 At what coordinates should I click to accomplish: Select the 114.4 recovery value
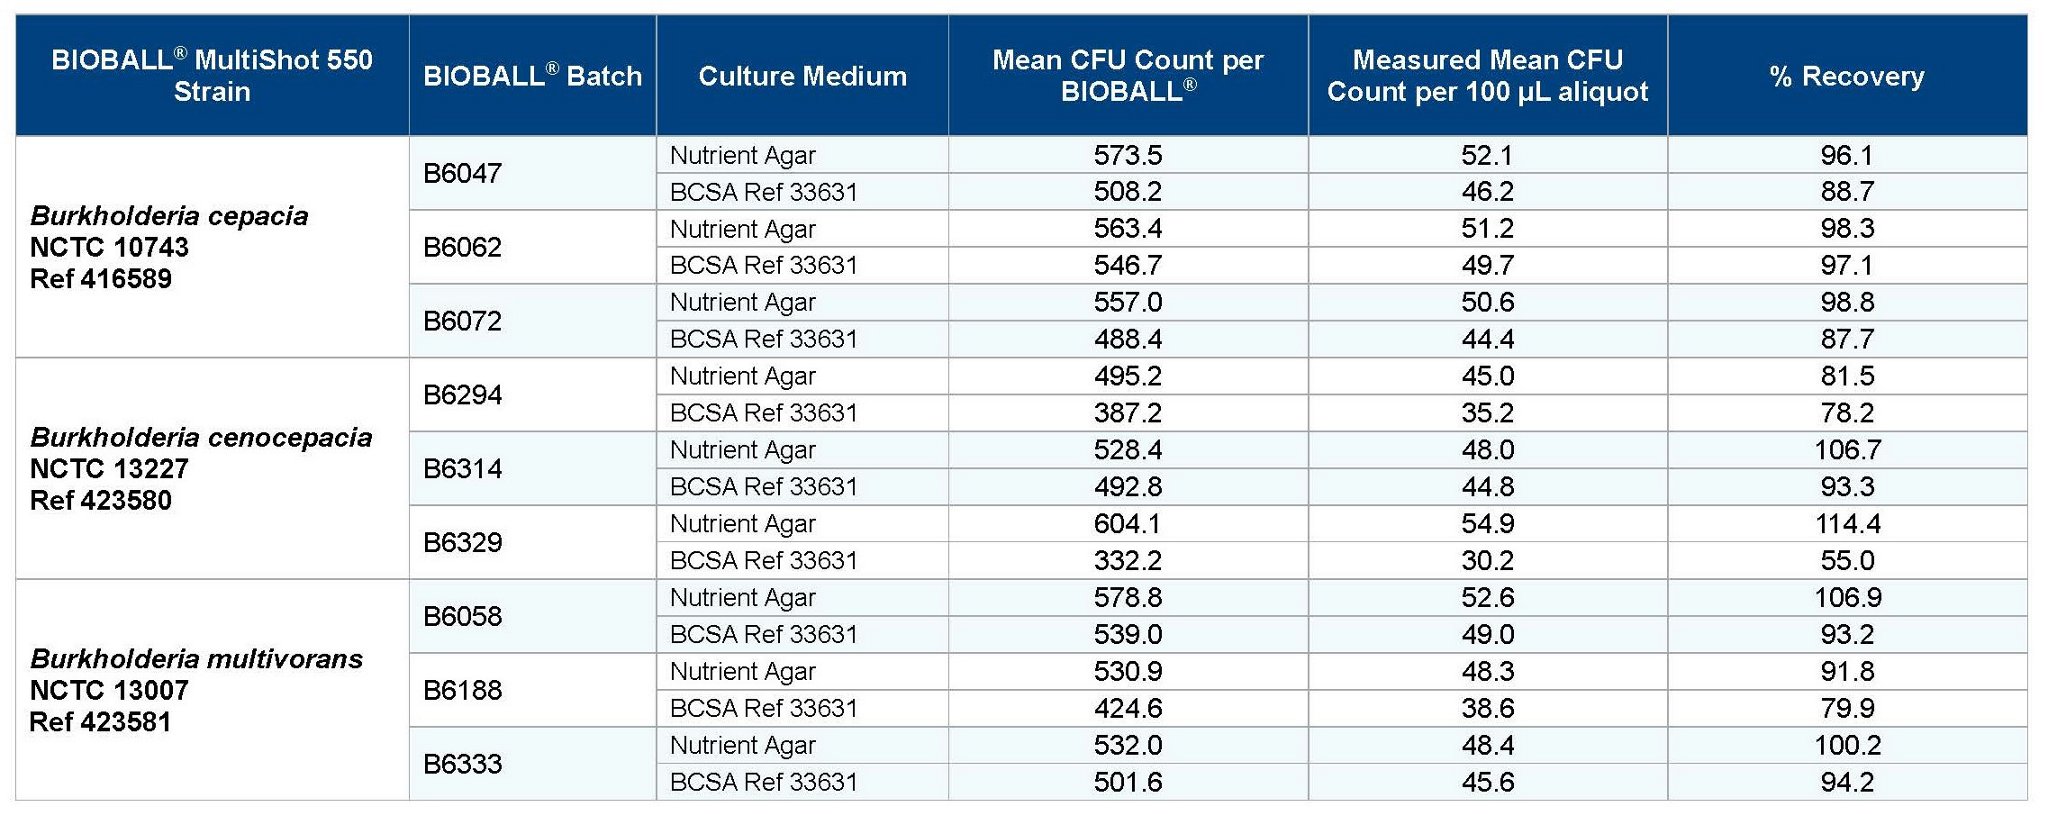pos(1847,524)
